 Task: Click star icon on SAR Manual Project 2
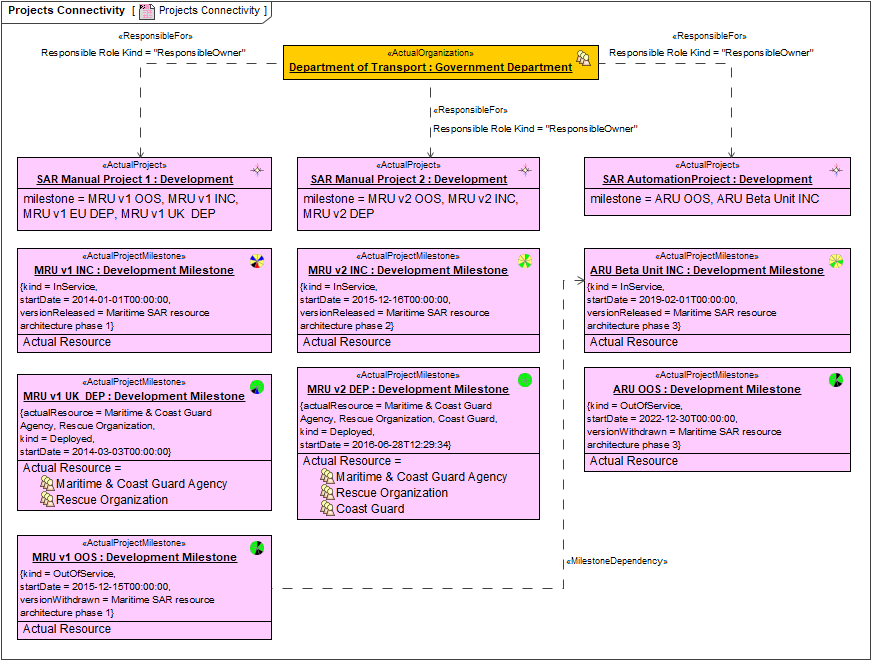[x=524, y=171]
